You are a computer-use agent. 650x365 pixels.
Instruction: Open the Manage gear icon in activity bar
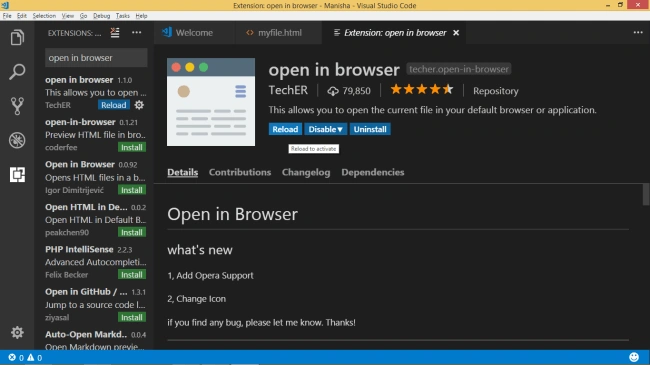point(17,332)
